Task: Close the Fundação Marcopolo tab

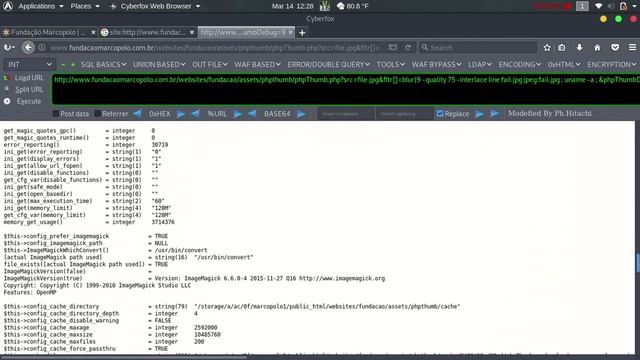Action: [x=93, y=32]
